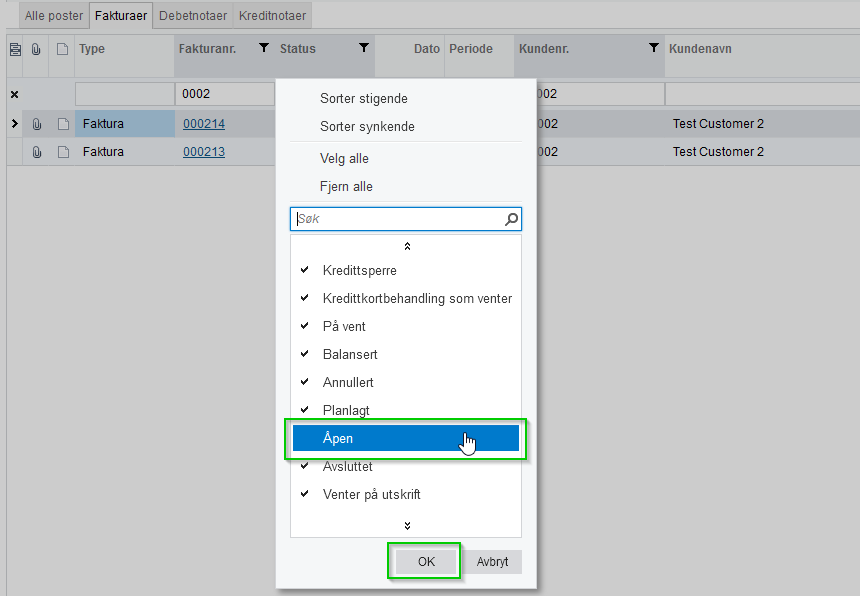Switch to the Fakturaer tab
Viewport: 860px width, 596px height.
coord(121,15)
